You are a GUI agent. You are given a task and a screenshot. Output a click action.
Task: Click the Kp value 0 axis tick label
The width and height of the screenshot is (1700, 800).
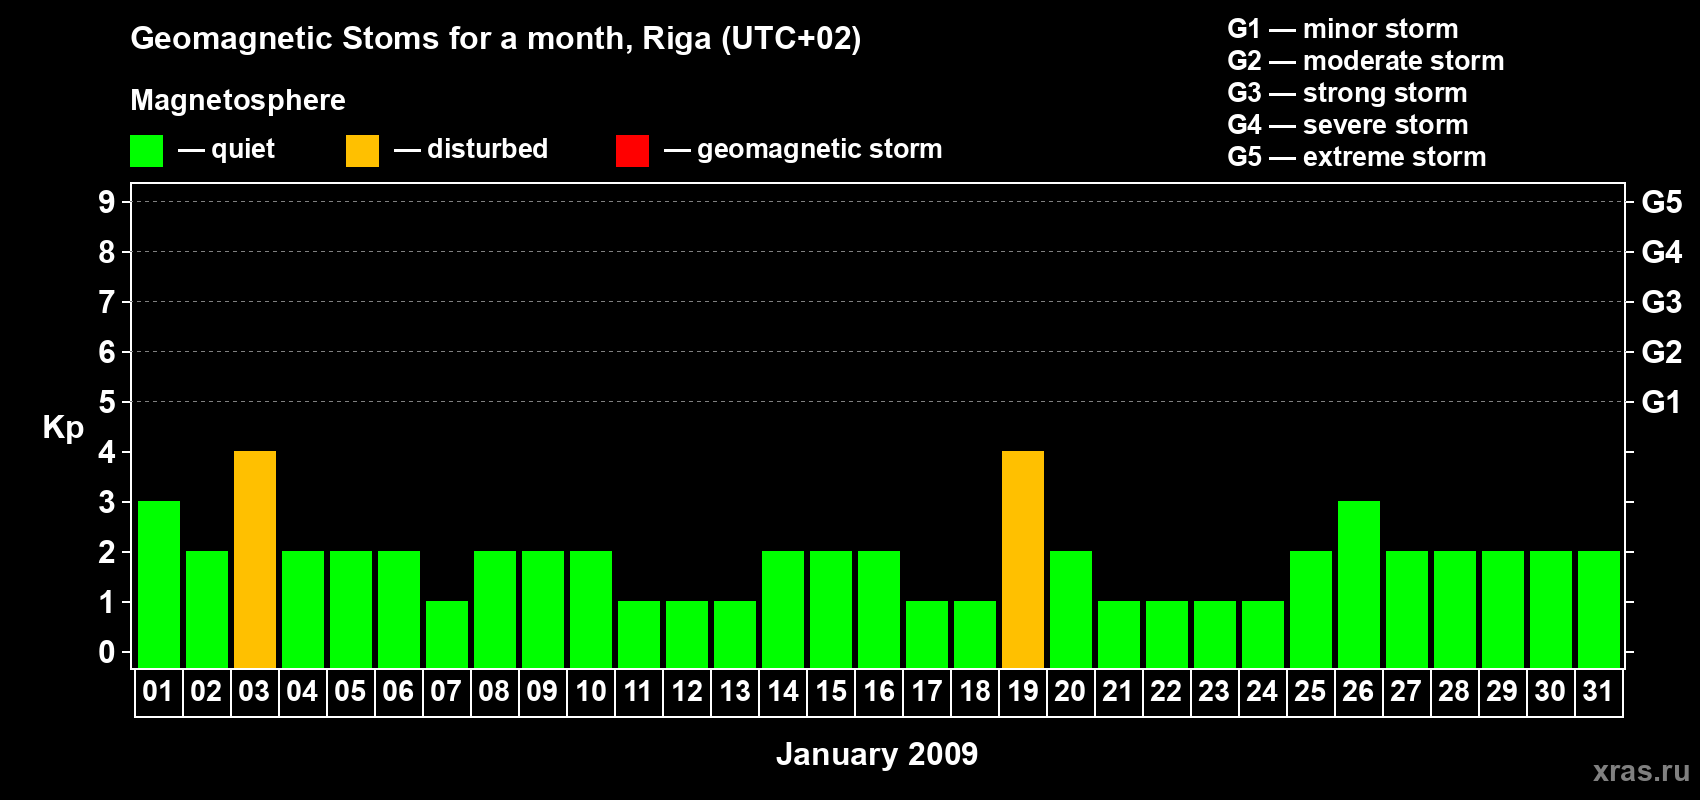pyautogui.click(x=107, y=652)
